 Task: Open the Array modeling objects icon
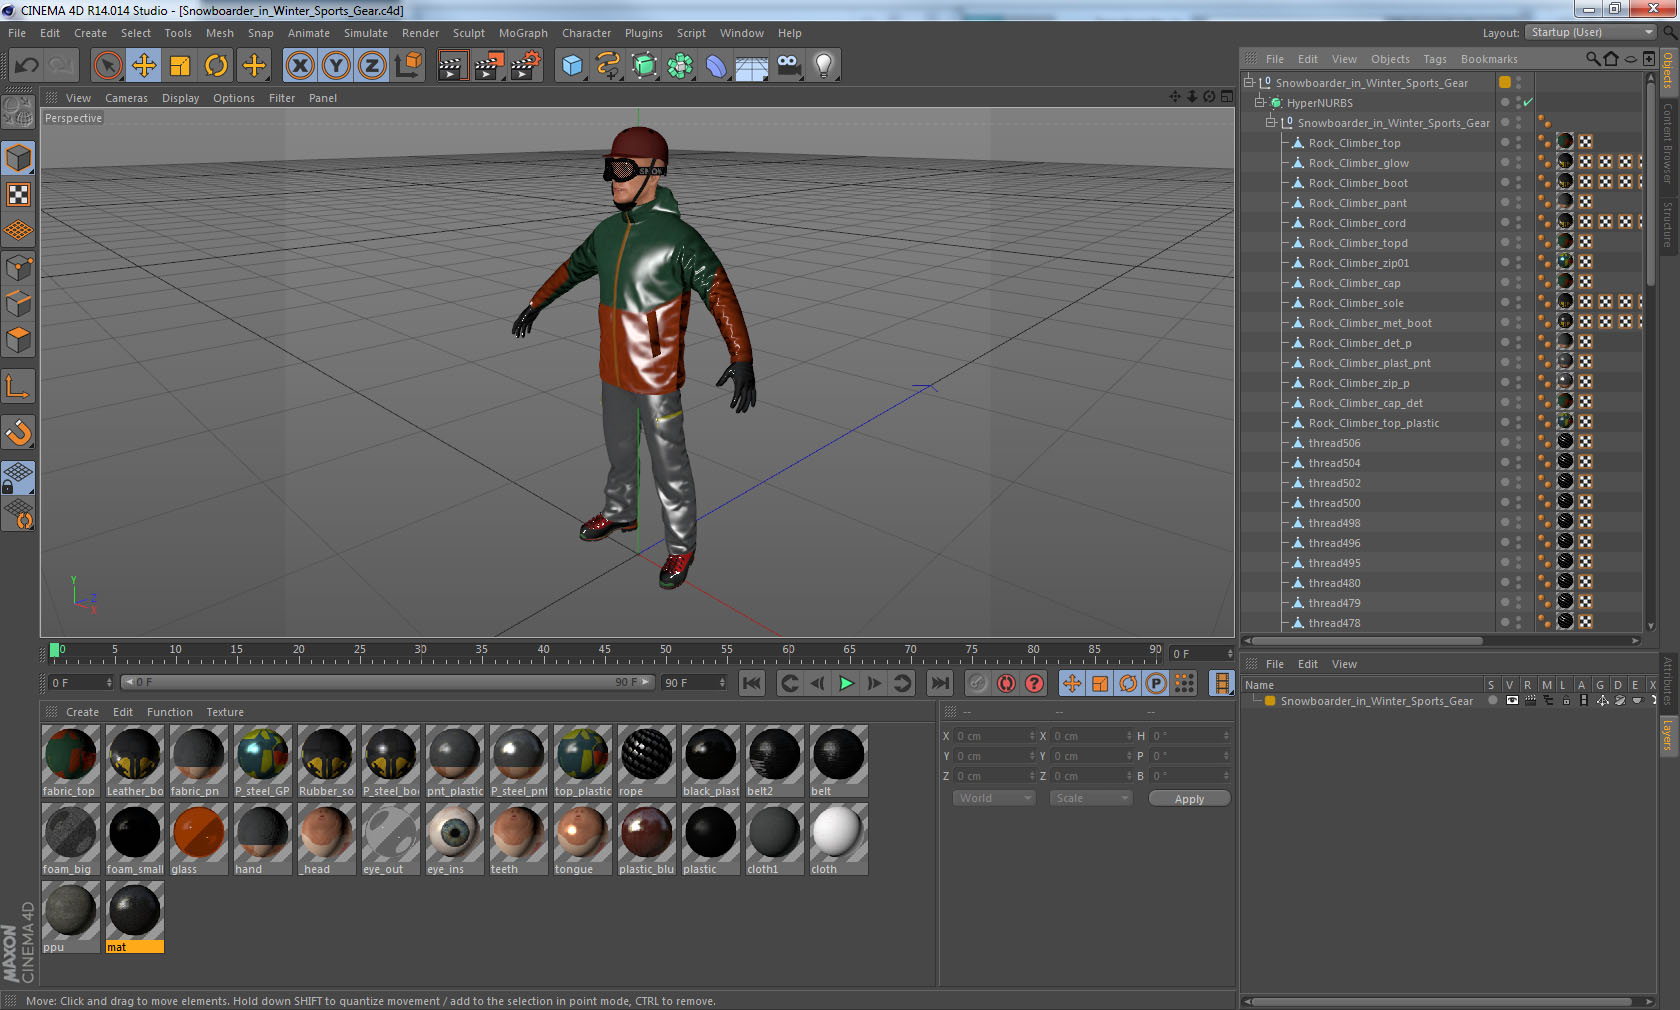pyautogui.click(x=680, y=66)
